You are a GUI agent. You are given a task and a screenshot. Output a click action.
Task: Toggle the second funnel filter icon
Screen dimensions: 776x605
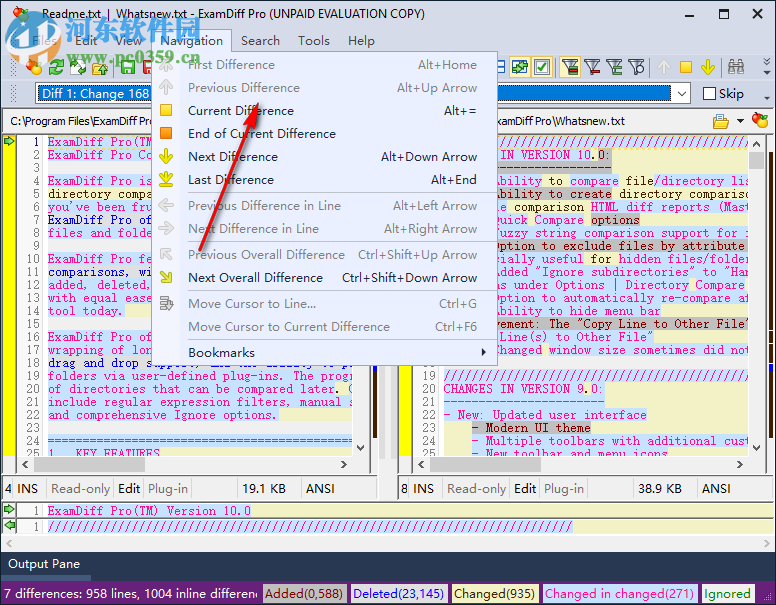(592, 67)
